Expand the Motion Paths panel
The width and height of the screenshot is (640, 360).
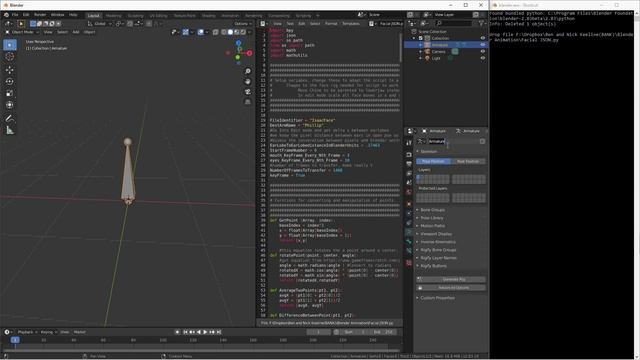[x=433, y=226]
